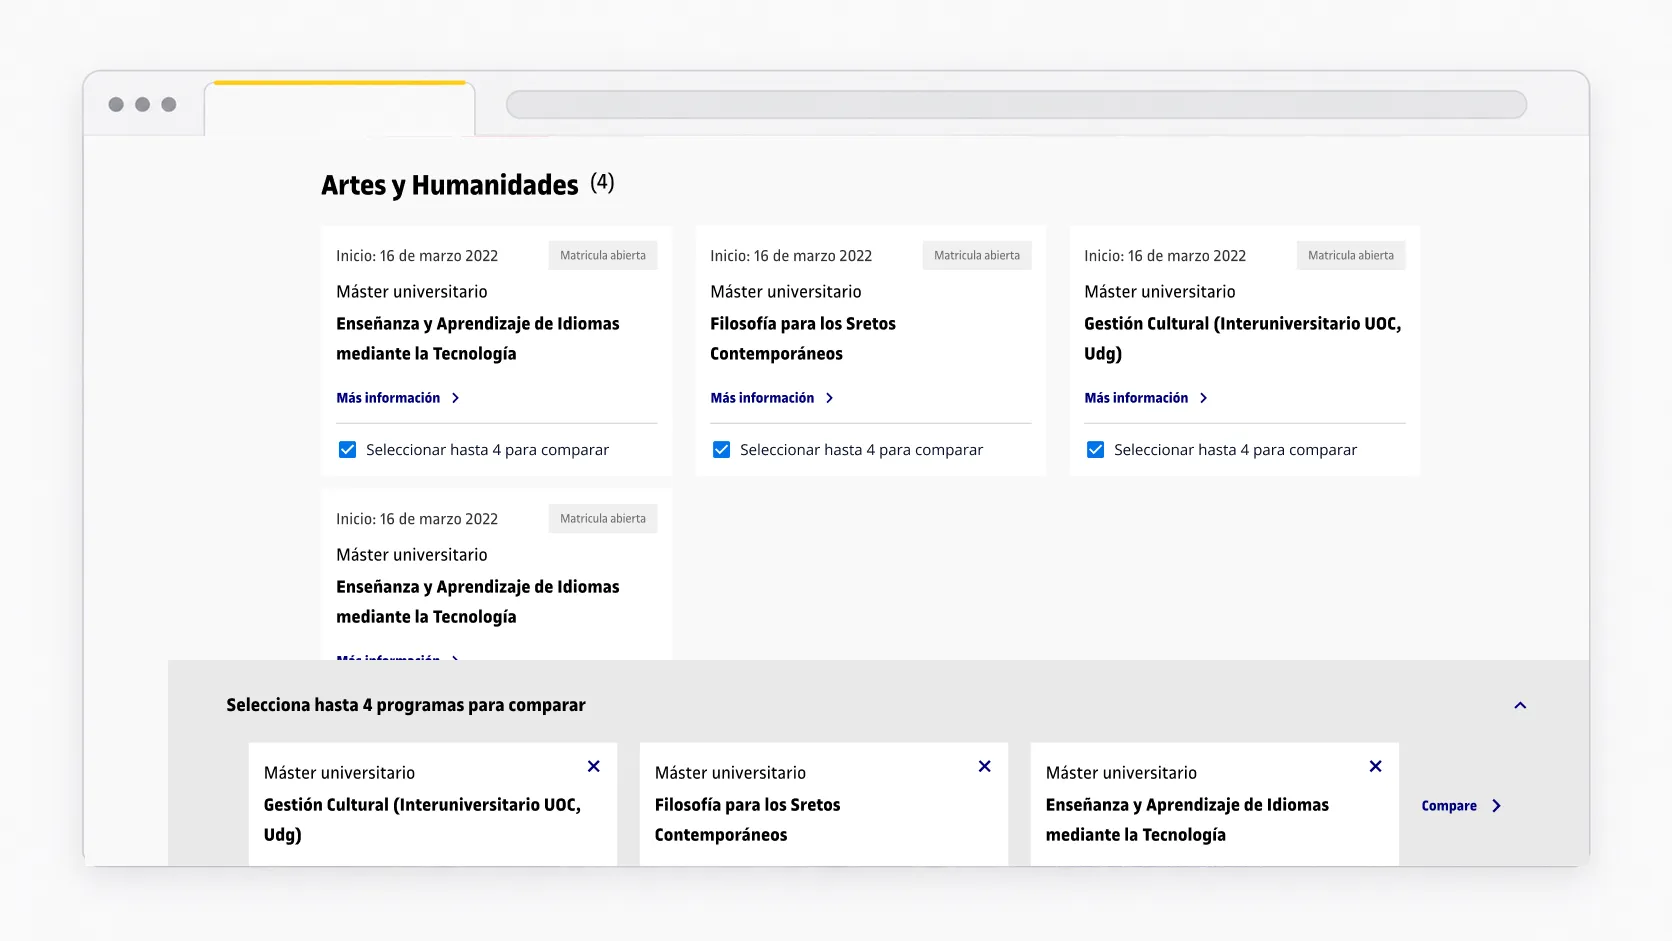Click Enseñanza y Aprendizaje title in comparison tray
Viewport: 1672px width, 941px height.
pos(1187,819)
